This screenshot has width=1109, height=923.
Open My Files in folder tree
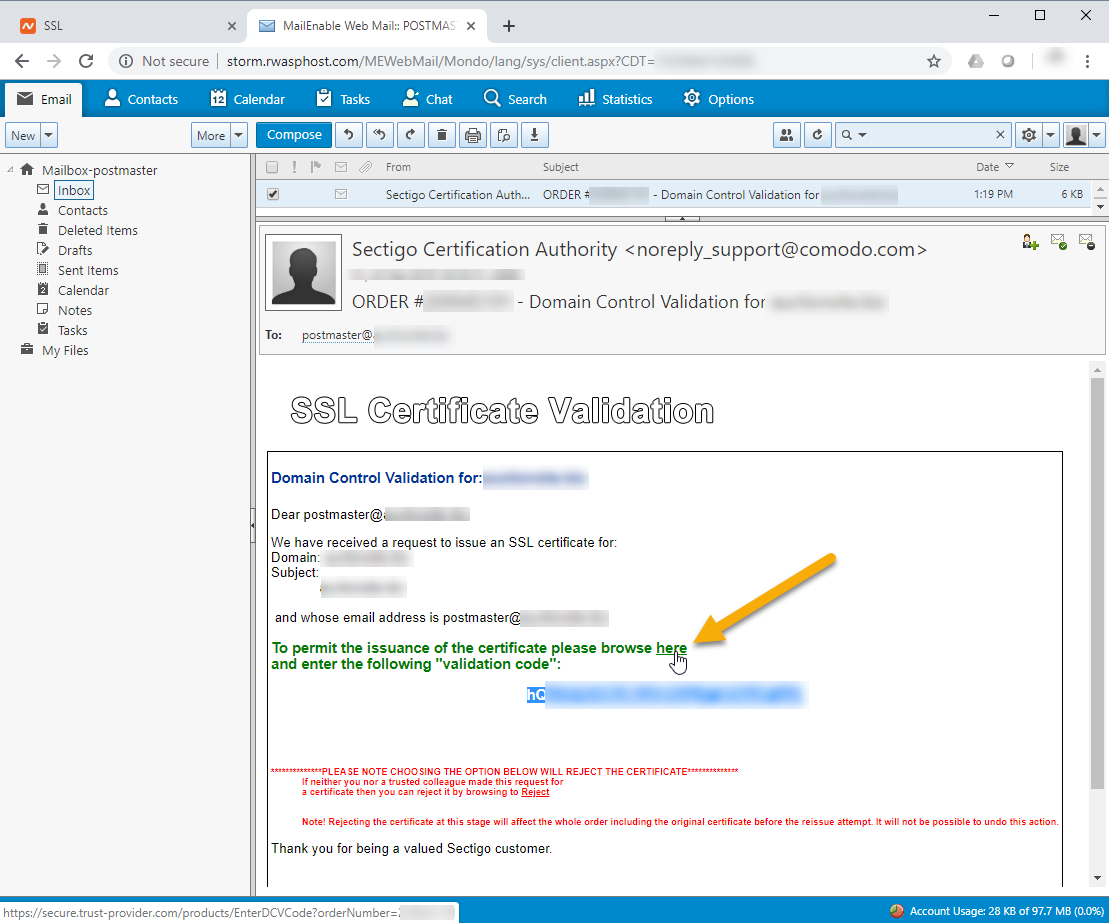pos(65,350)
